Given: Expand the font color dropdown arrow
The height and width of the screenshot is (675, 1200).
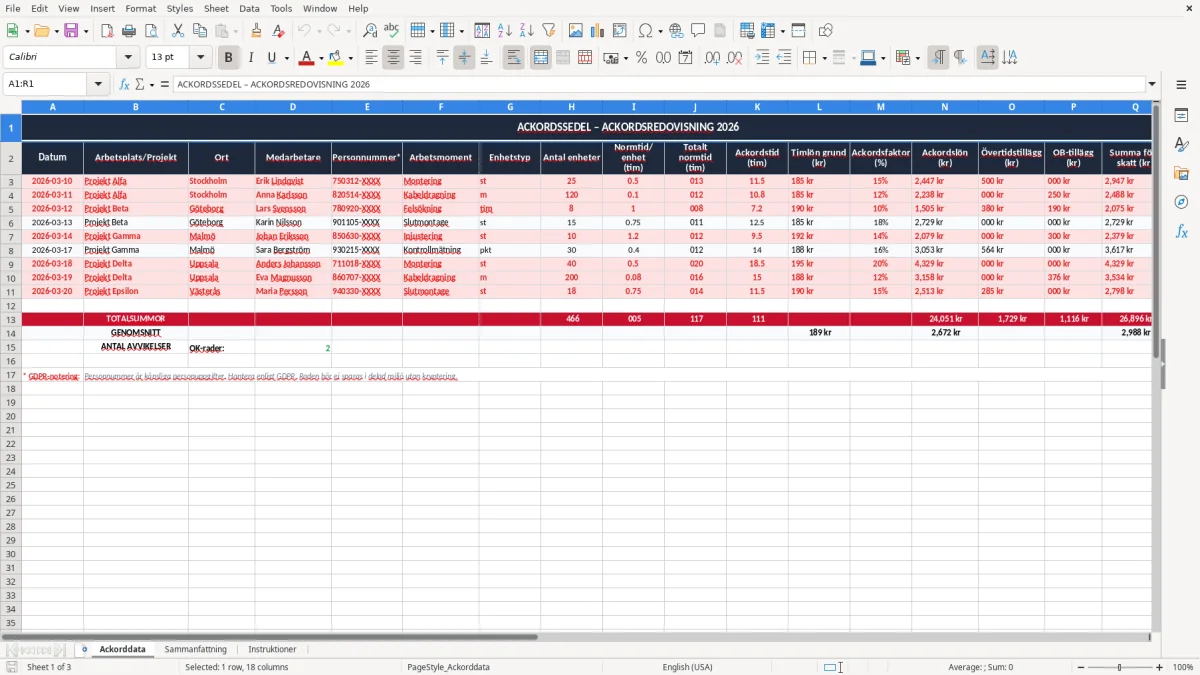Looking at the screenshot, I should 321,58.
